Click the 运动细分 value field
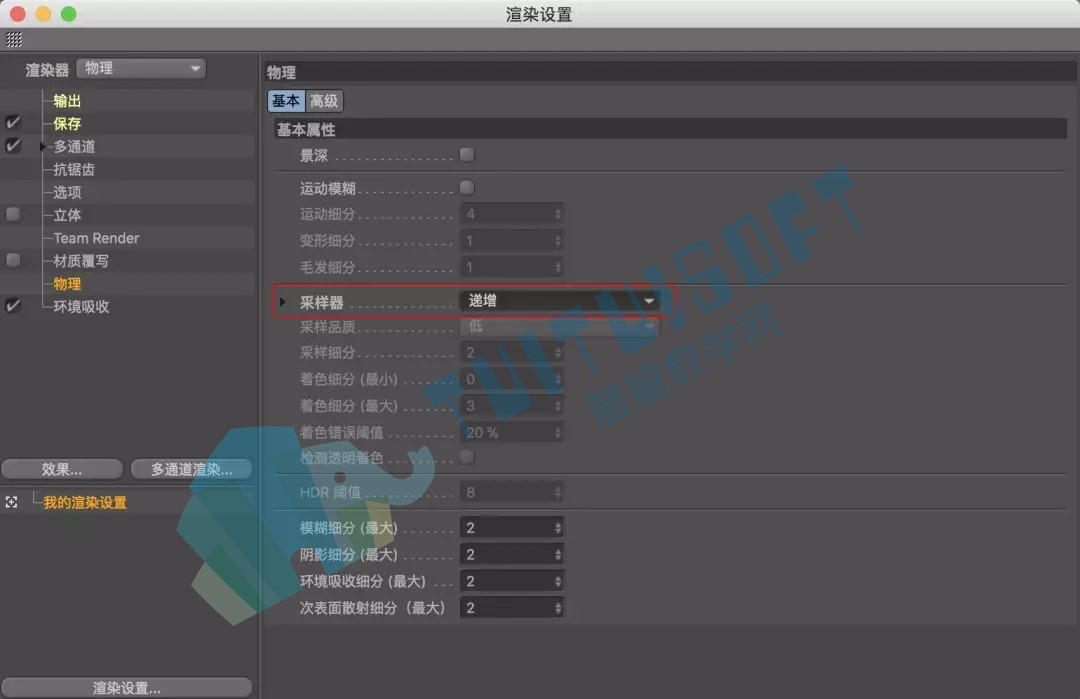 (512, 214)
